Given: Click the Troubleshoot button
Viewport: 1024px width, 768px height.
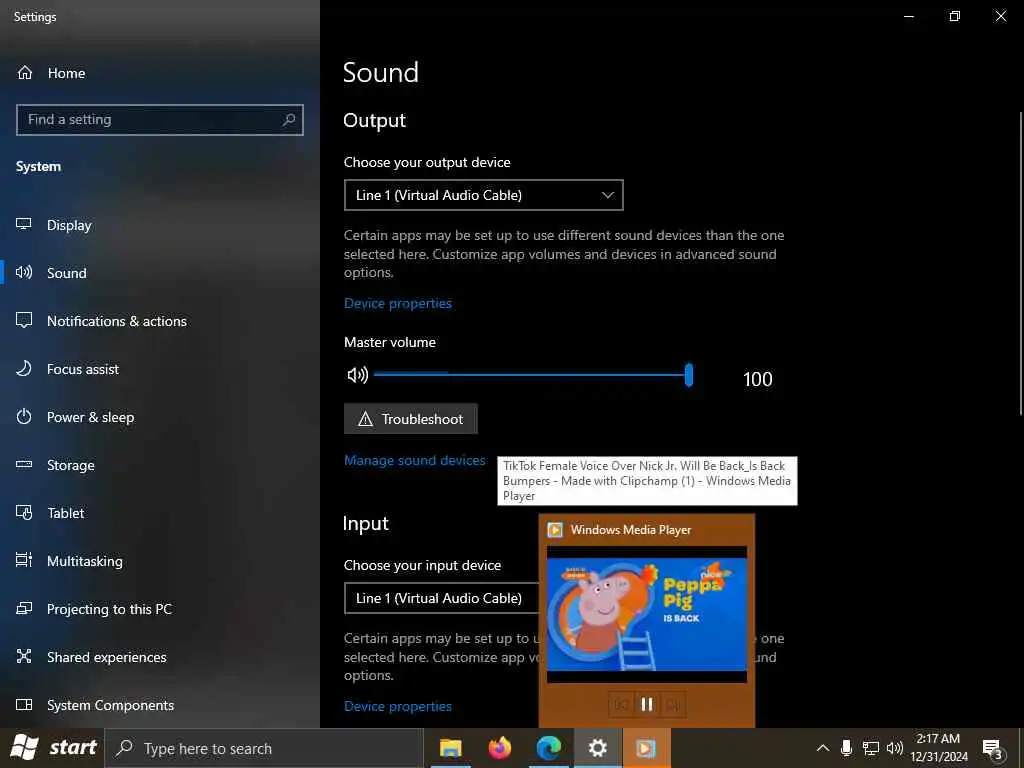Looking at the screenshot, I should (x=411, y=419).
